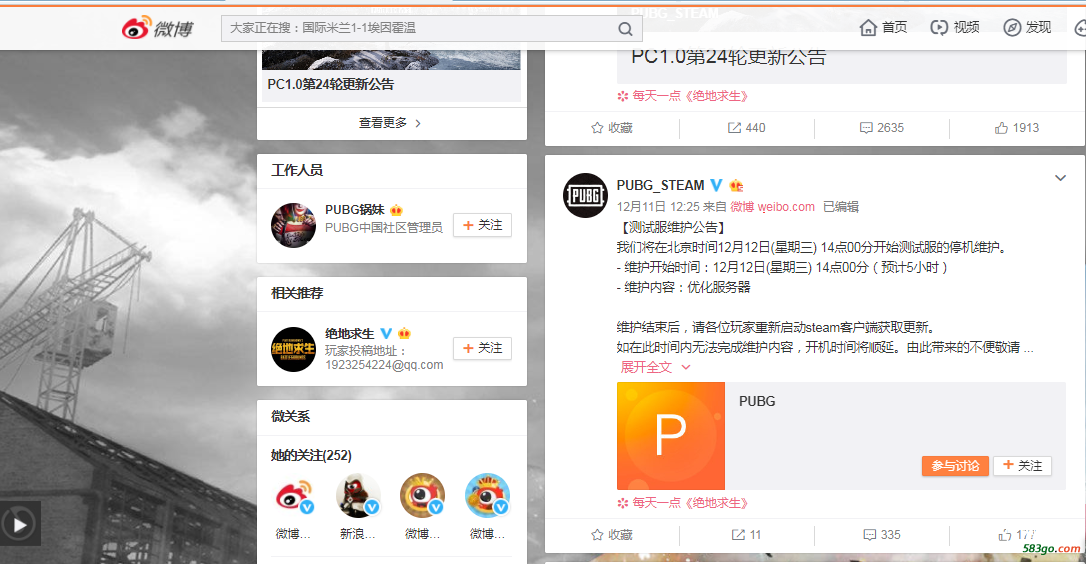Click PC1.0第24轮更新公告 title in right post card

[x=729, y=57]
